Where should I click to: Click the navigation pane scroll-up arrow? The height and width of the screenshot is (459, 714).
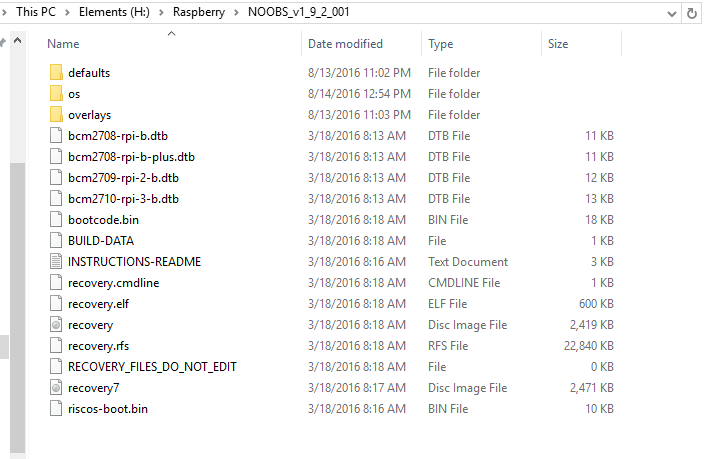[x=17, y=41]
